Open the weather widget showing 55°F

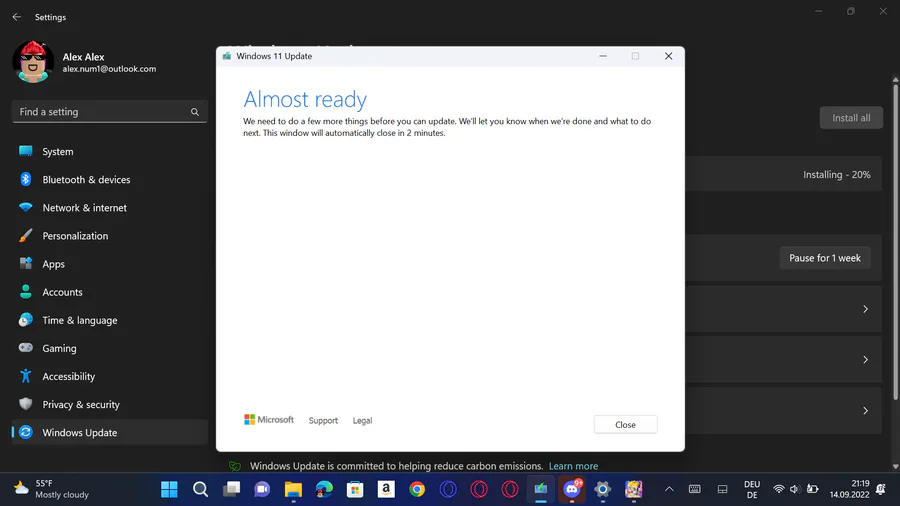[x=51, y=489]
